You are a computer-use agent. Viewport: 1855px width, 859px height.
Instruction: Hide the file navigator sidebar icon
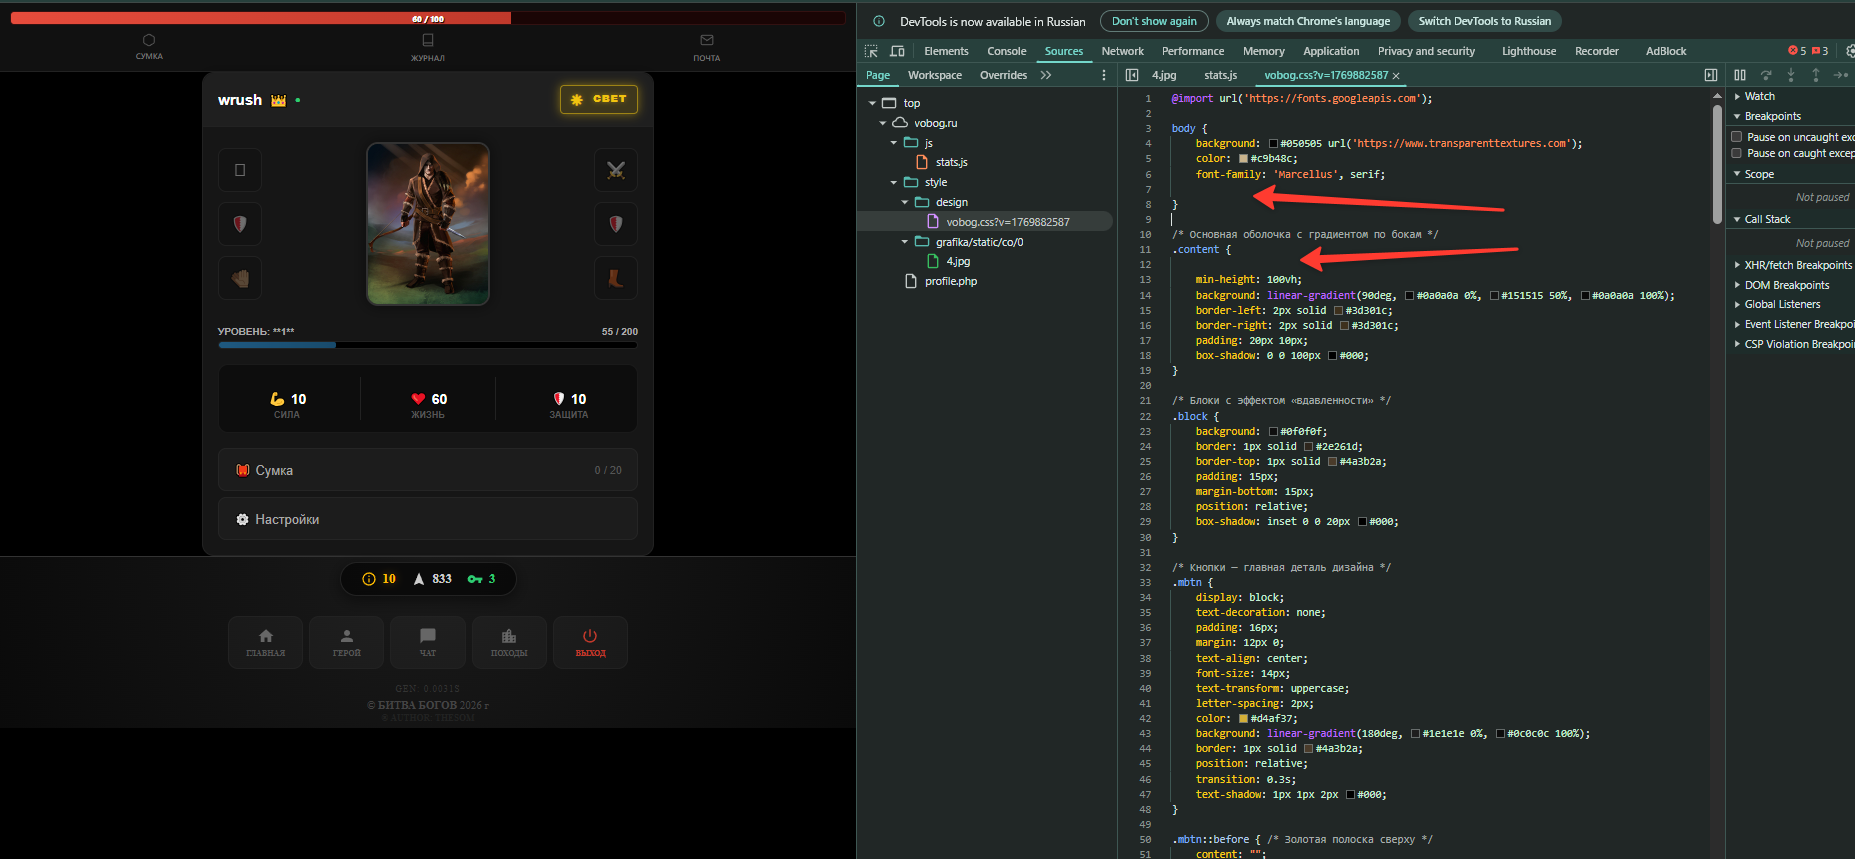pos(1132,75)
